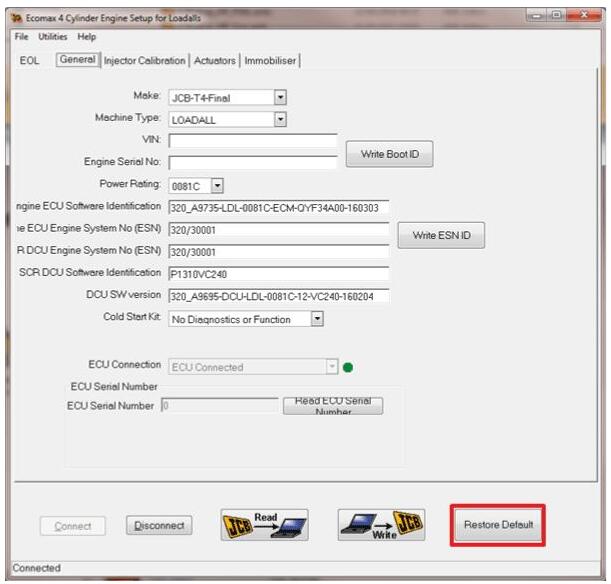Screen dimensions: 611x584
Task: Select the General tab
Action: point(78,60)
